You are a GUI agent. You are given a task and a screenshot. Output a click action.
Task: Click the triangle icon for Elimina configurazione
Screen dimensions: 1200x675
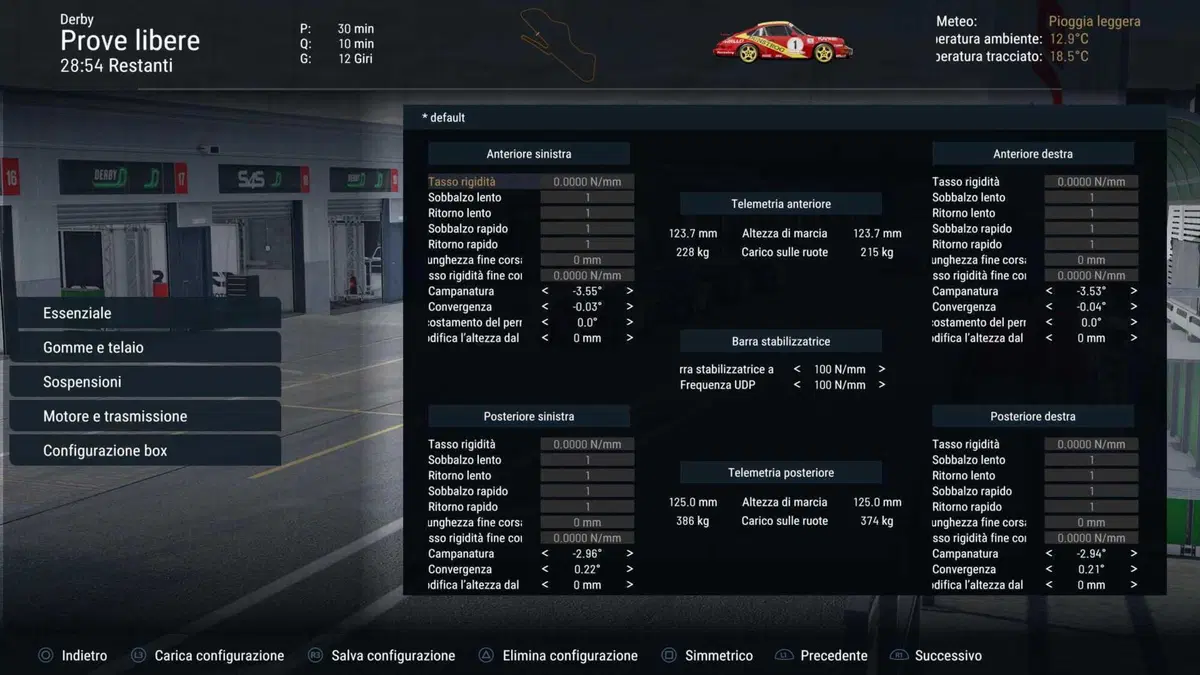[486, 656]
